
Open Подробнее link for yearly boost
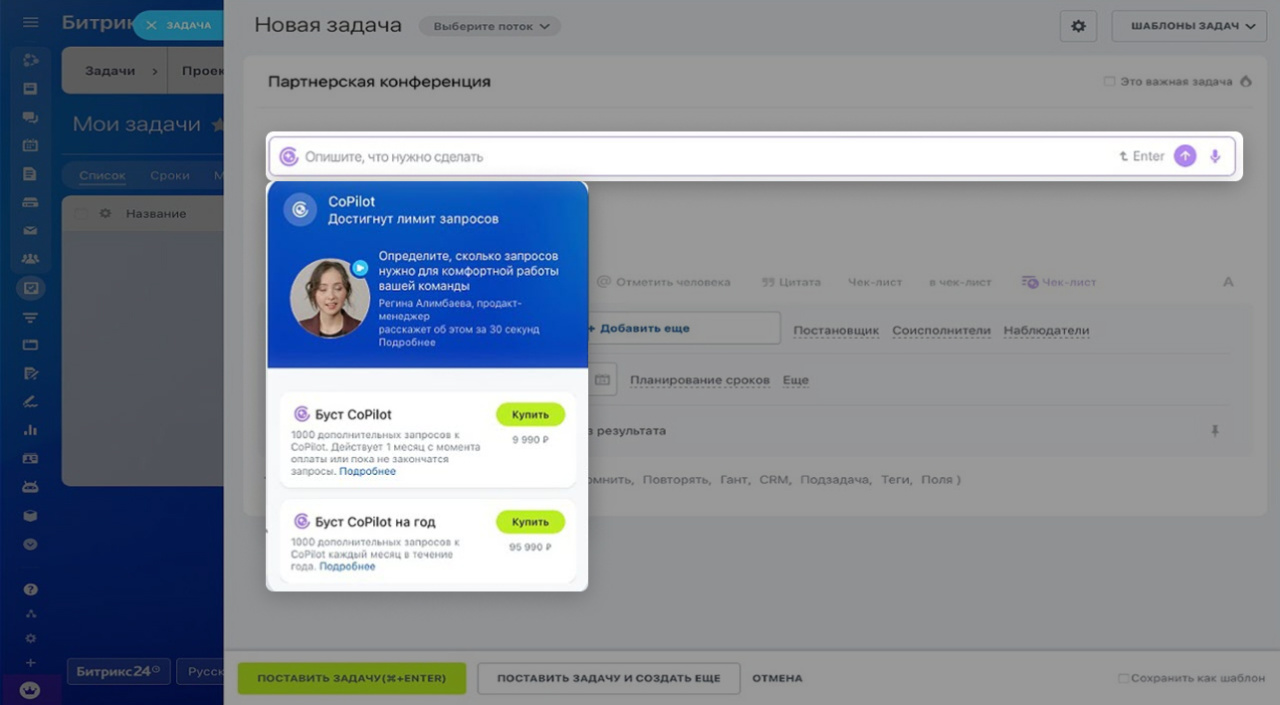(347, 567)
